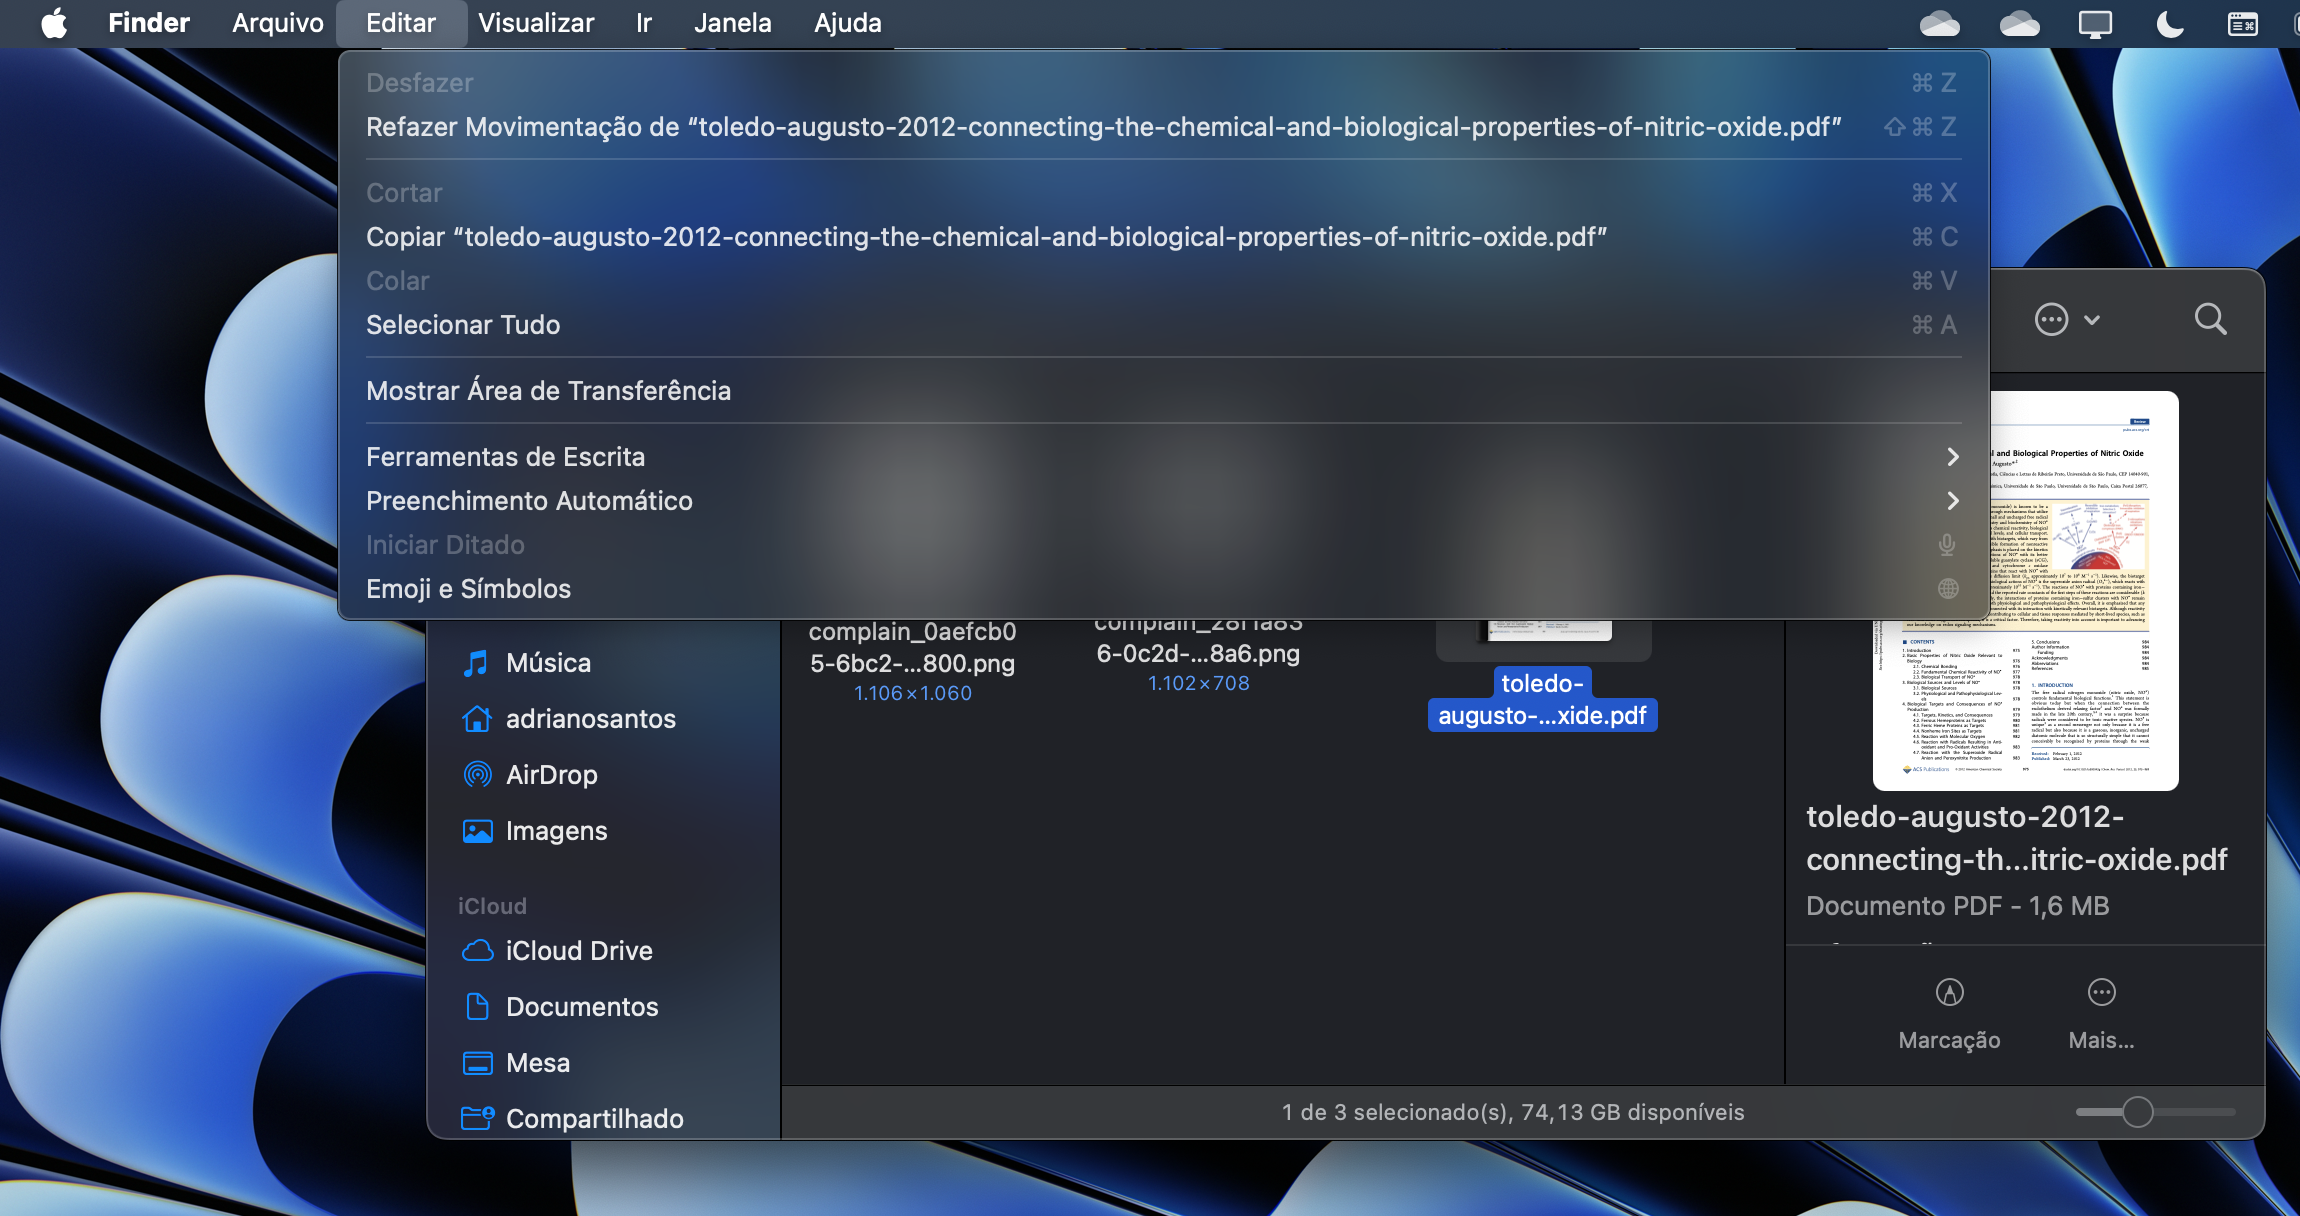Toggle Do Not Disturb moon icon
Image resolution: width=2300 pixels, height=1216 pixels.
2169,23
